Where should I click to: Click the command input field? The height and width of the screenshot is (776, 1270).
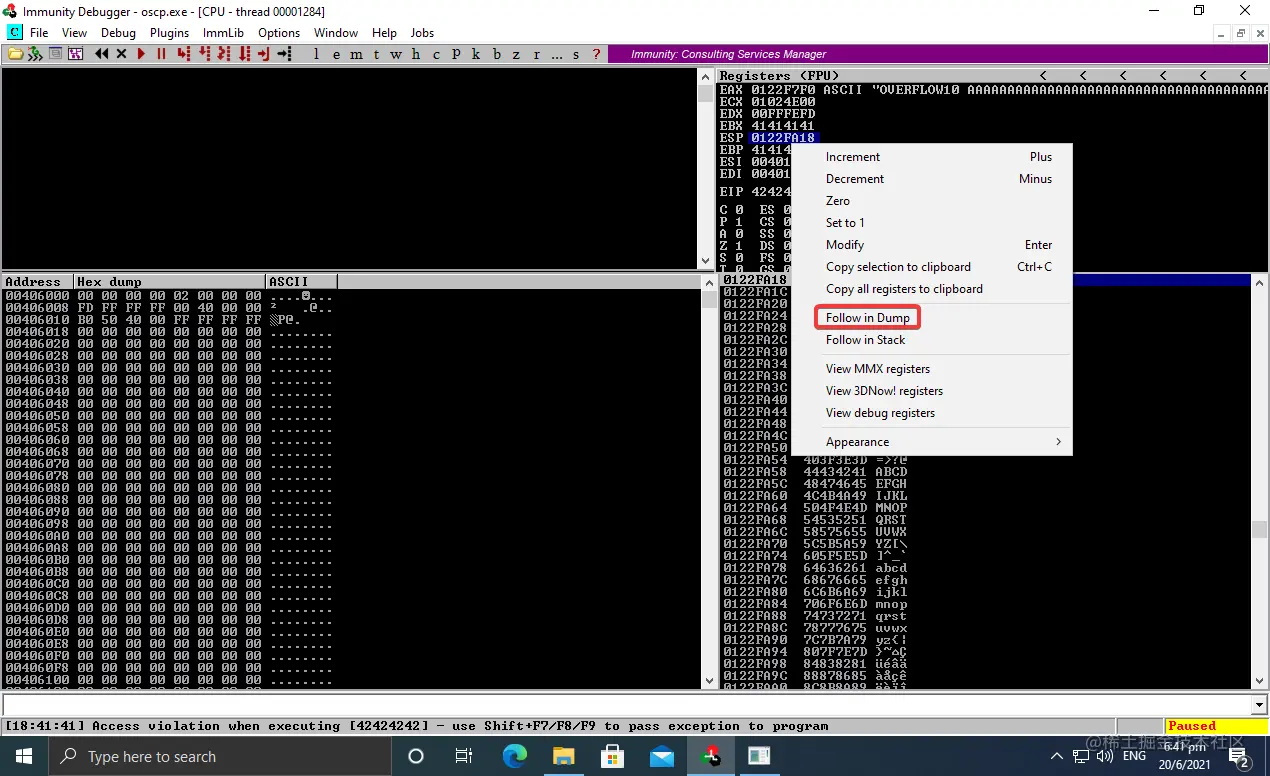pyautogui.click(x=626, y=705)
